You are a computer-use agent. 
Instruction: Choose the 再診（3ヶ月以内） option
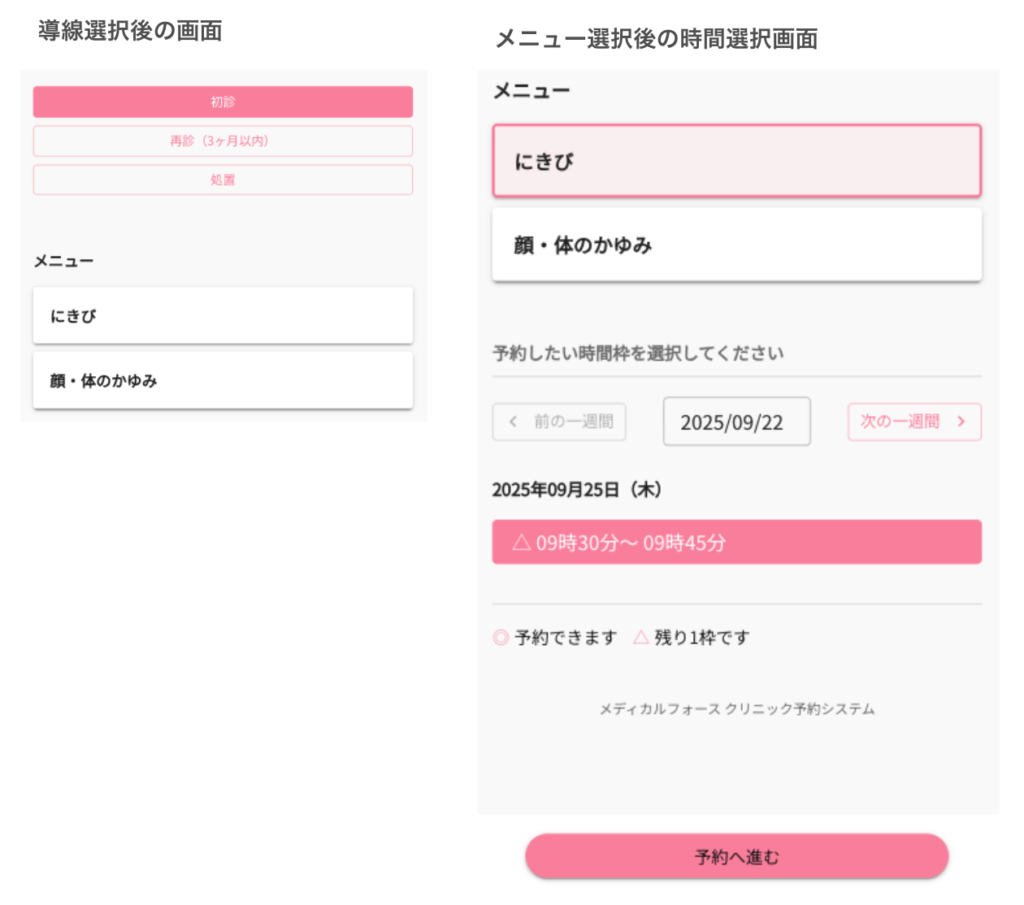(x=222, y=141)
